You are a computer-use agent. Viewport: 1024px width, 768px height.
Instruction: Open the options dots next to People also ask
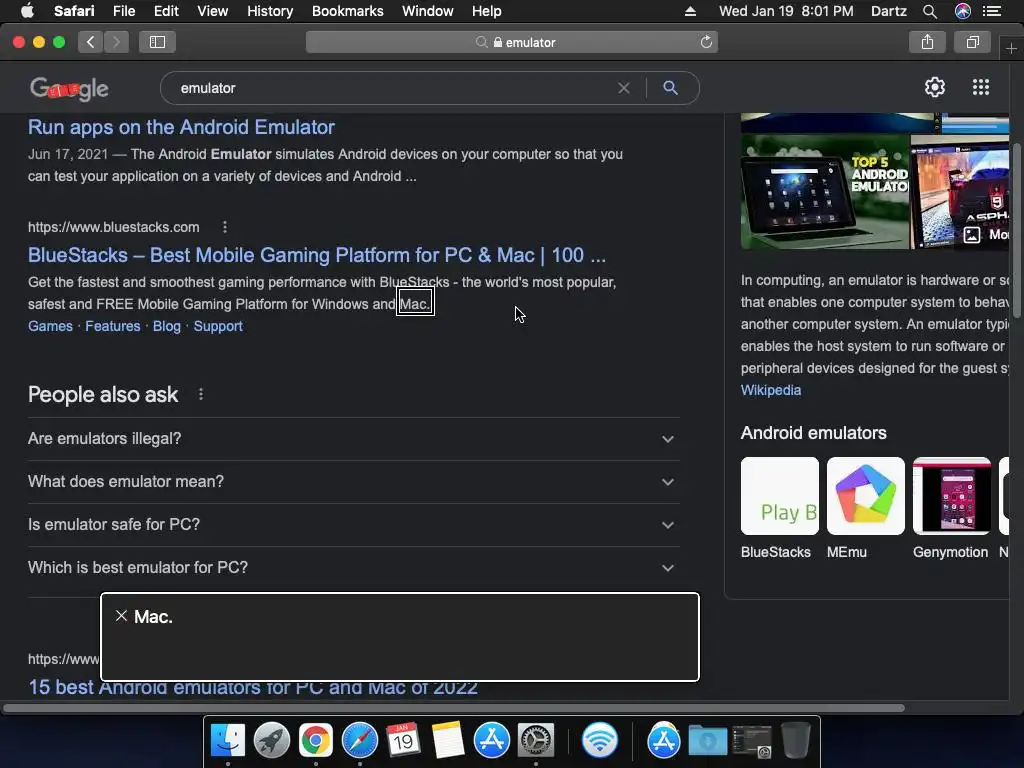(x=200, y=394)
